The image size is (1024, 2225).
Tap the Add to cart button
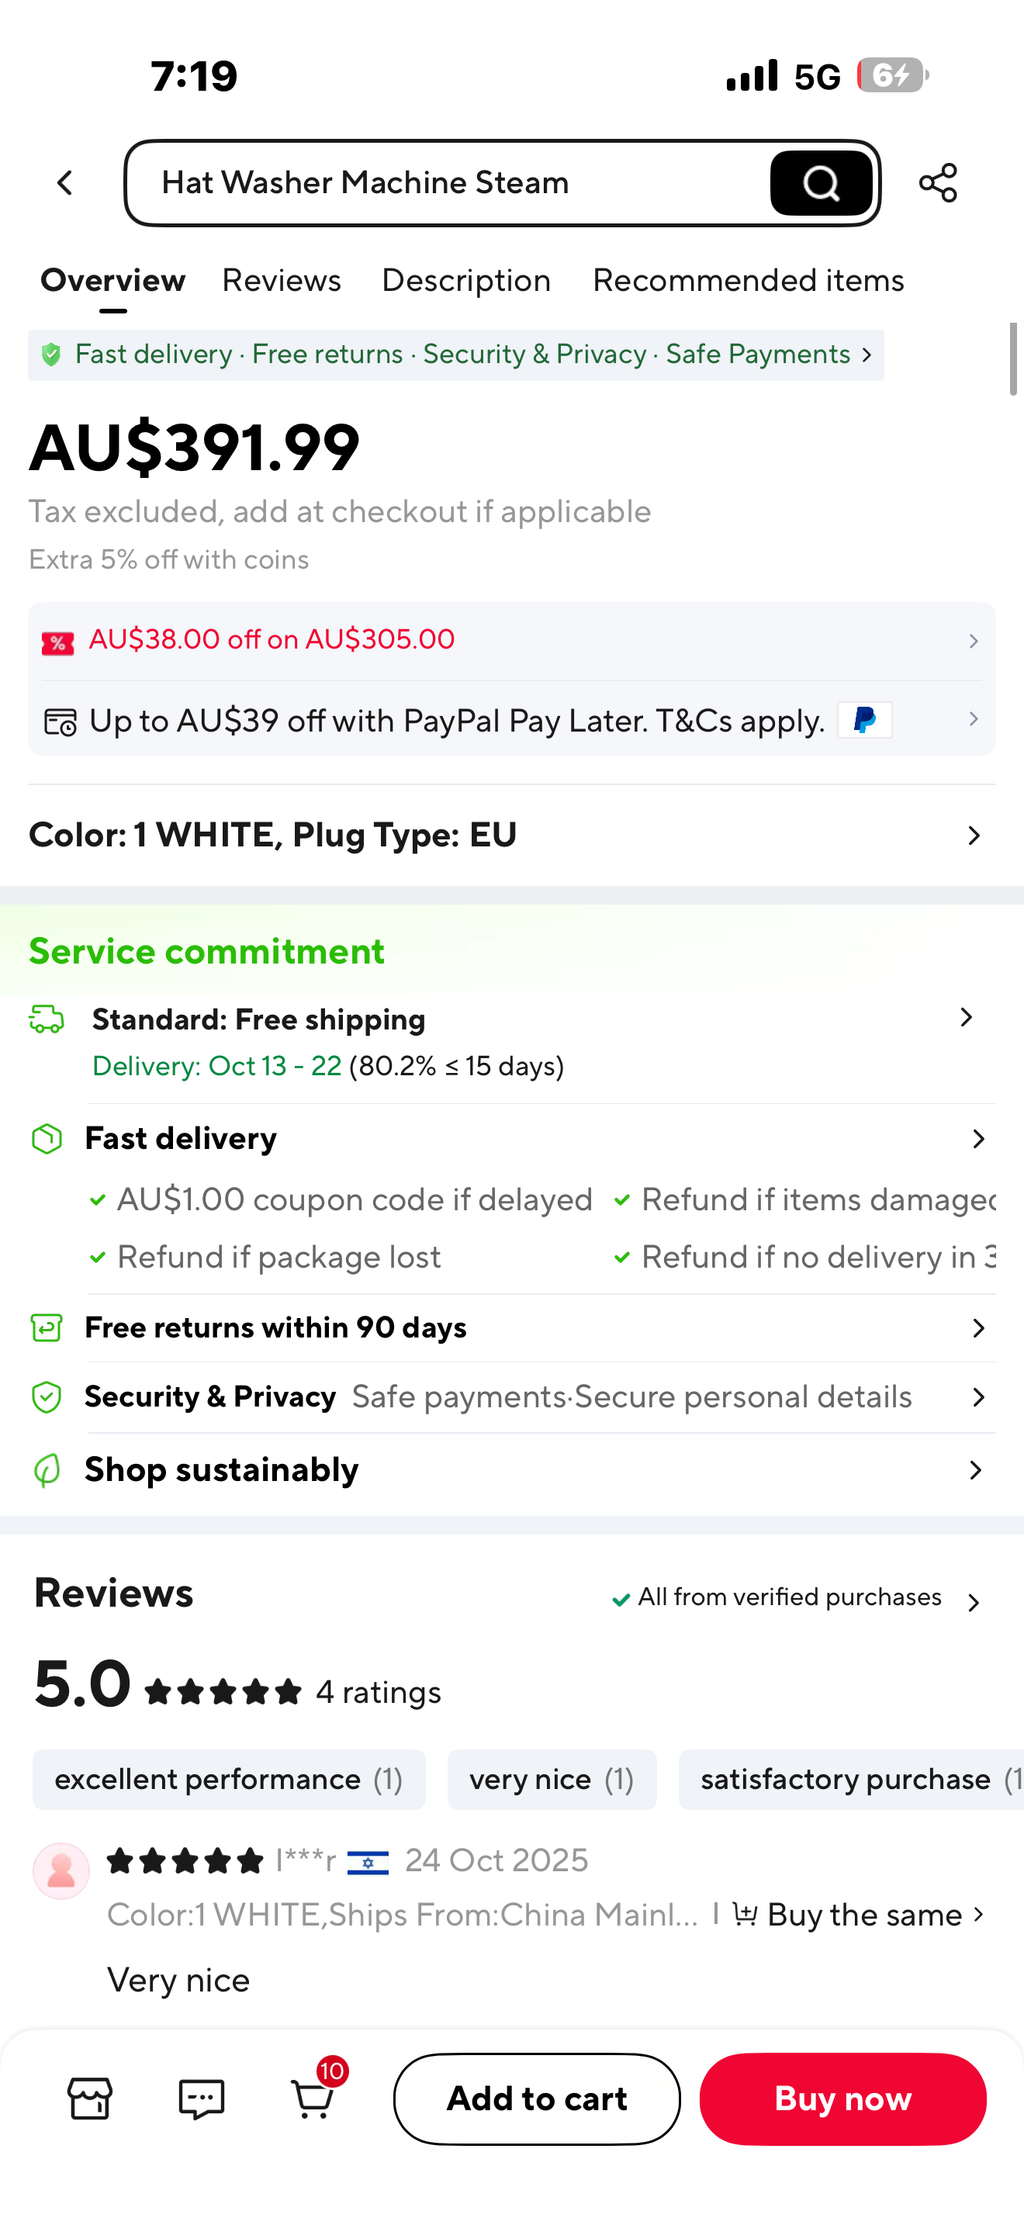(537, 2098)
